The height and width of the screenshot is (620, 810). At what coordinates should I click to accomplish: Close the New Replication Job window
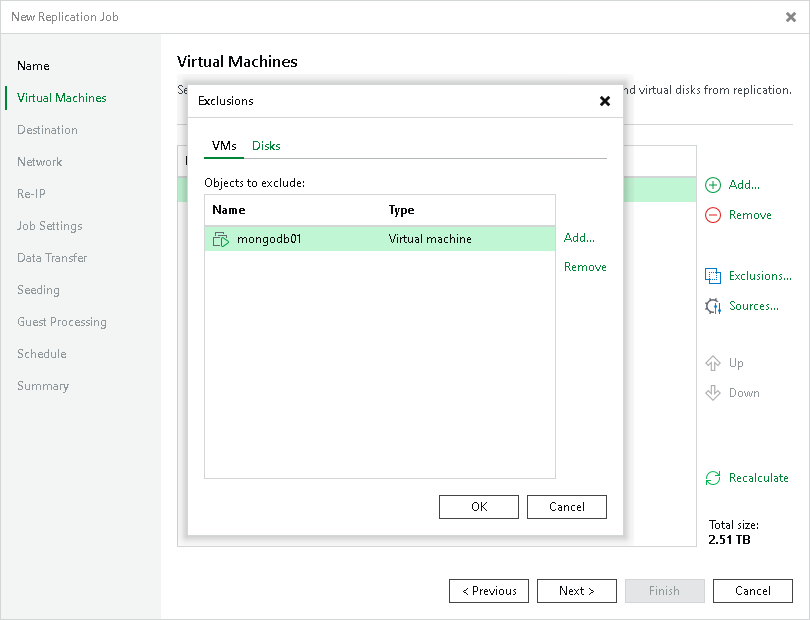(x=790, y=17)
